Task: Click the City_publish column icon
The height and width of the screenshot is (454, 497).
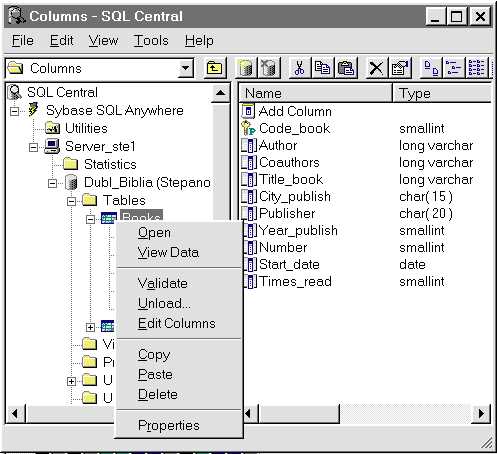Action: (249, 196)
